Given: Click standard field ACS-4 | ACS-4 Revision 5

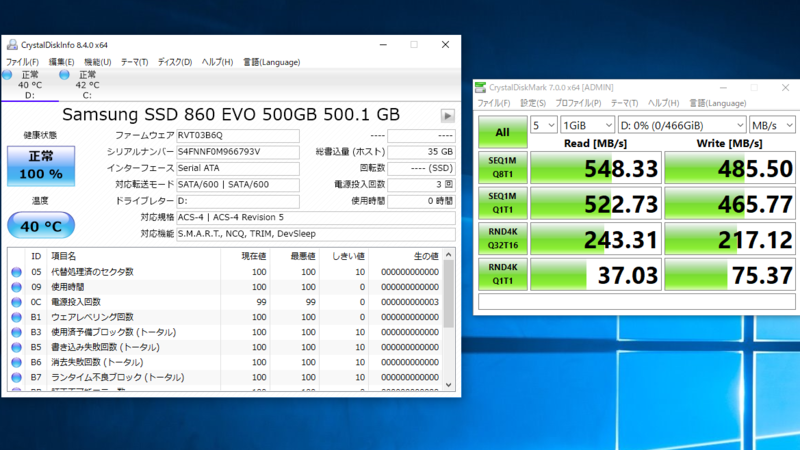Looking at the screenshot, I should (316, 217).
